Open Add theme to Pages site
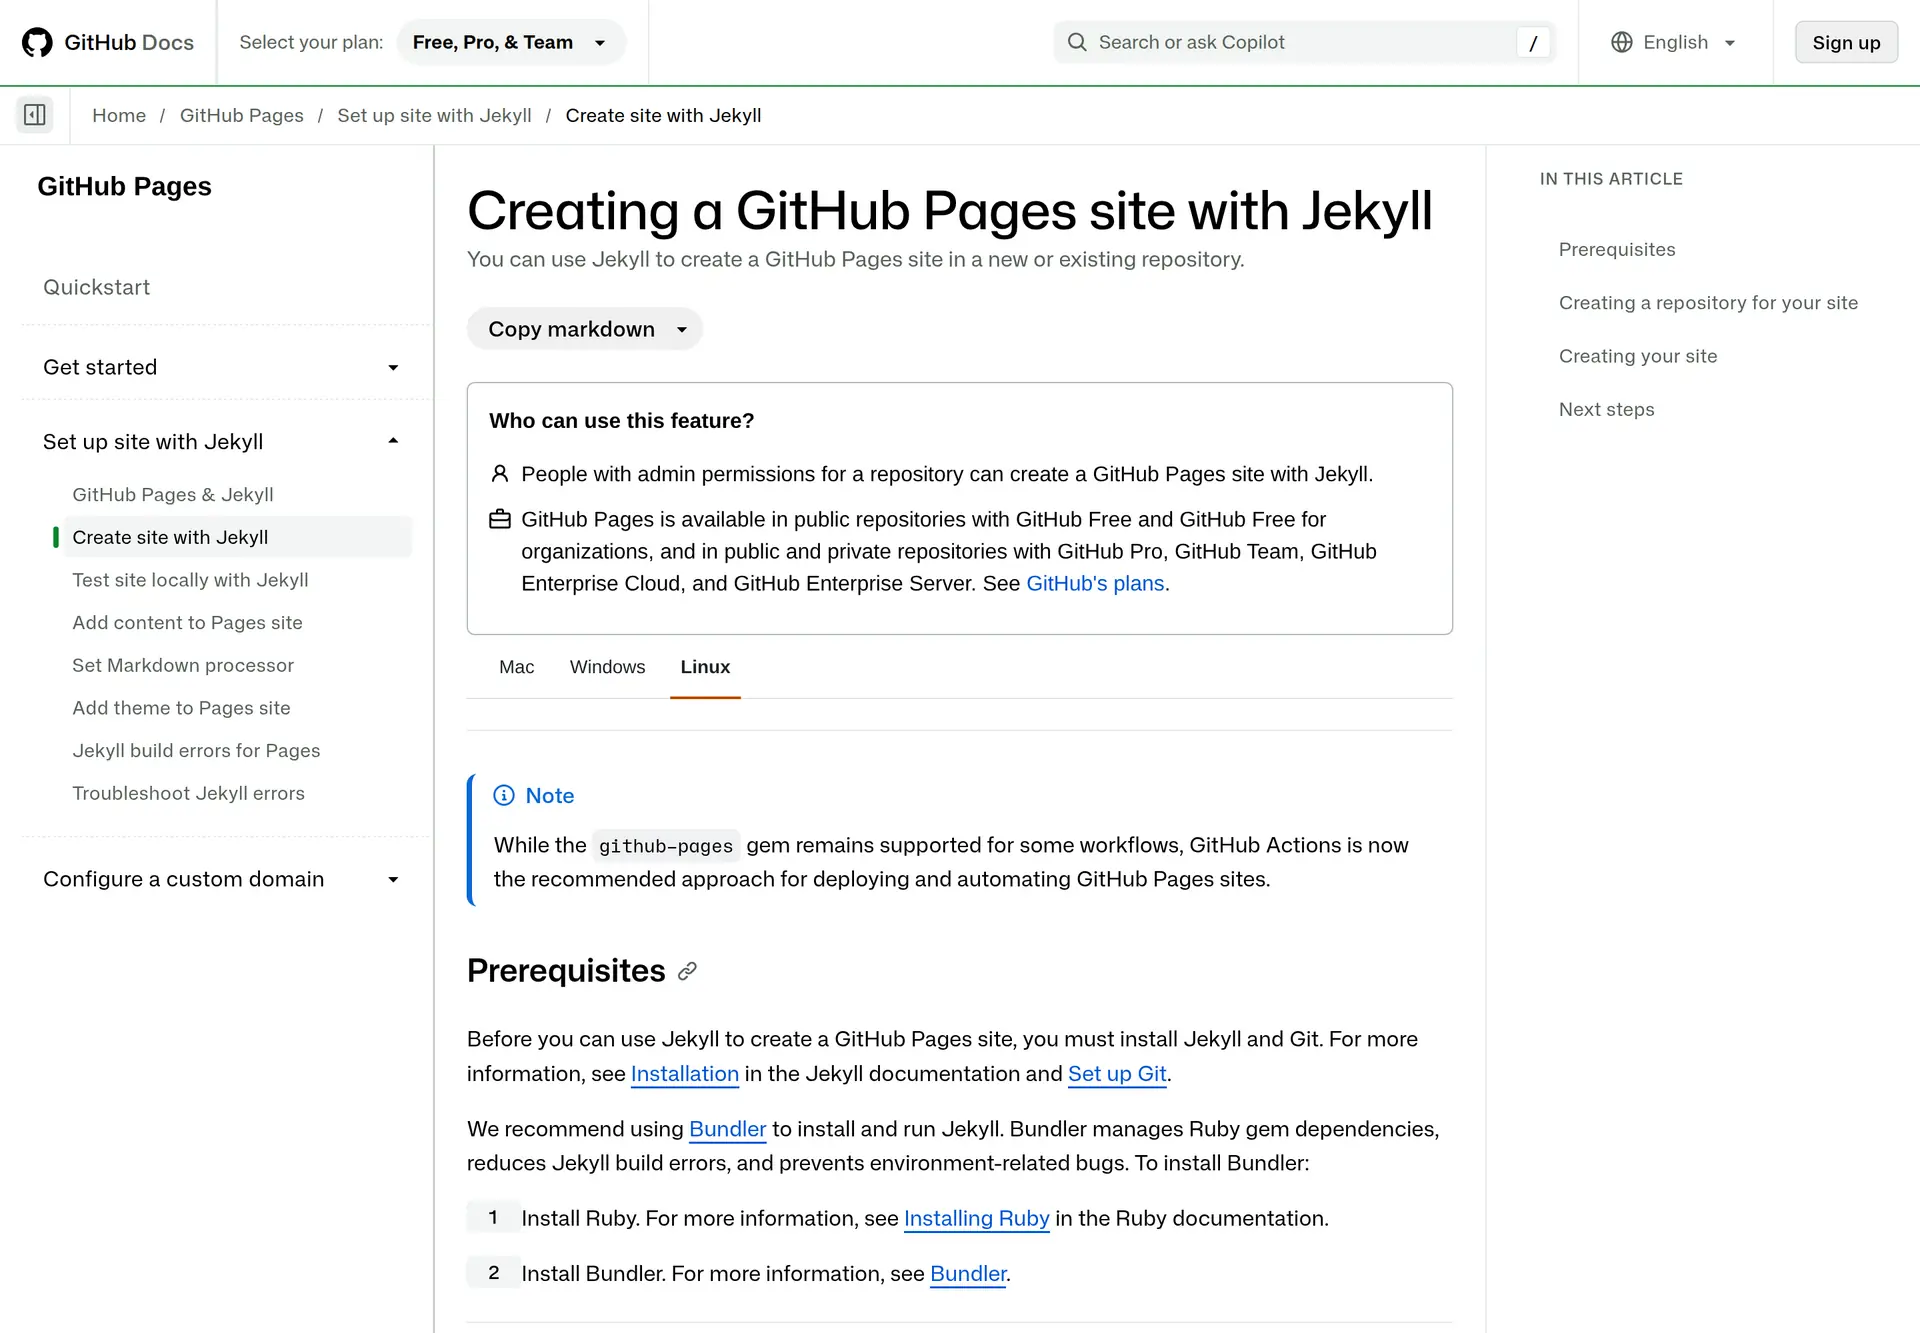Image resolution: width=1920 pixels, height=1333 pixels. 181,708
